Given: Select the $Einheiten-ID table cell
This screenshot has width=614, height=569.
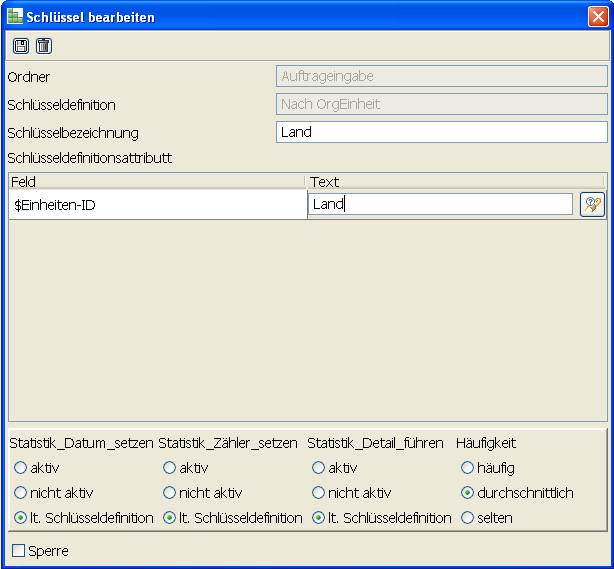Looking at the screenshot, I should pos(156,204).
